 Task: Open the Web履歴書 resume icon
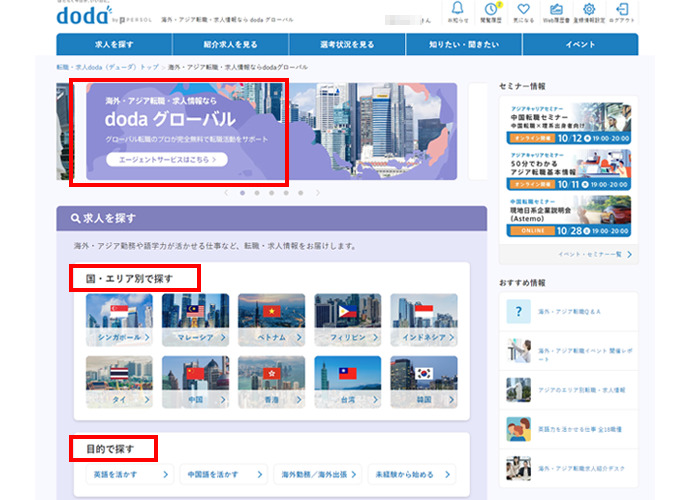click(556, 11)
